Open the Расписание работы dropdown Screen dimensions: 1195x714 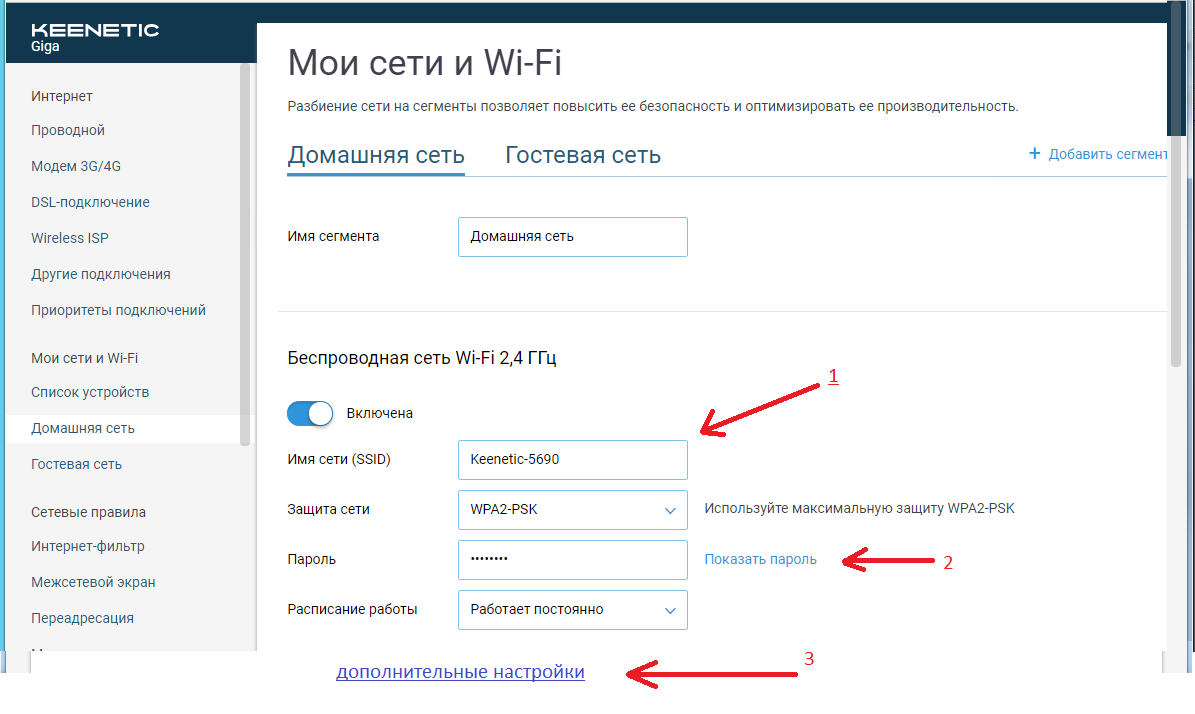[572, 610]
